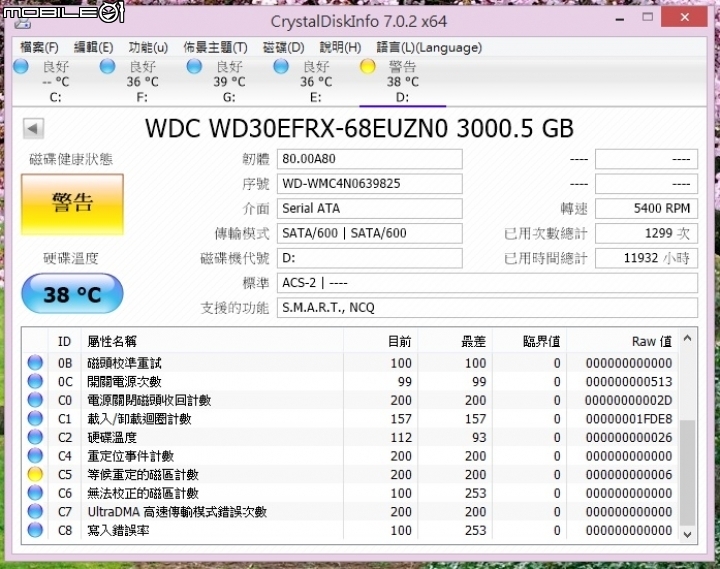This screenshot has height=569, width=720.
Task: Select the D: drive yellow warning icon
Action: 368,67
